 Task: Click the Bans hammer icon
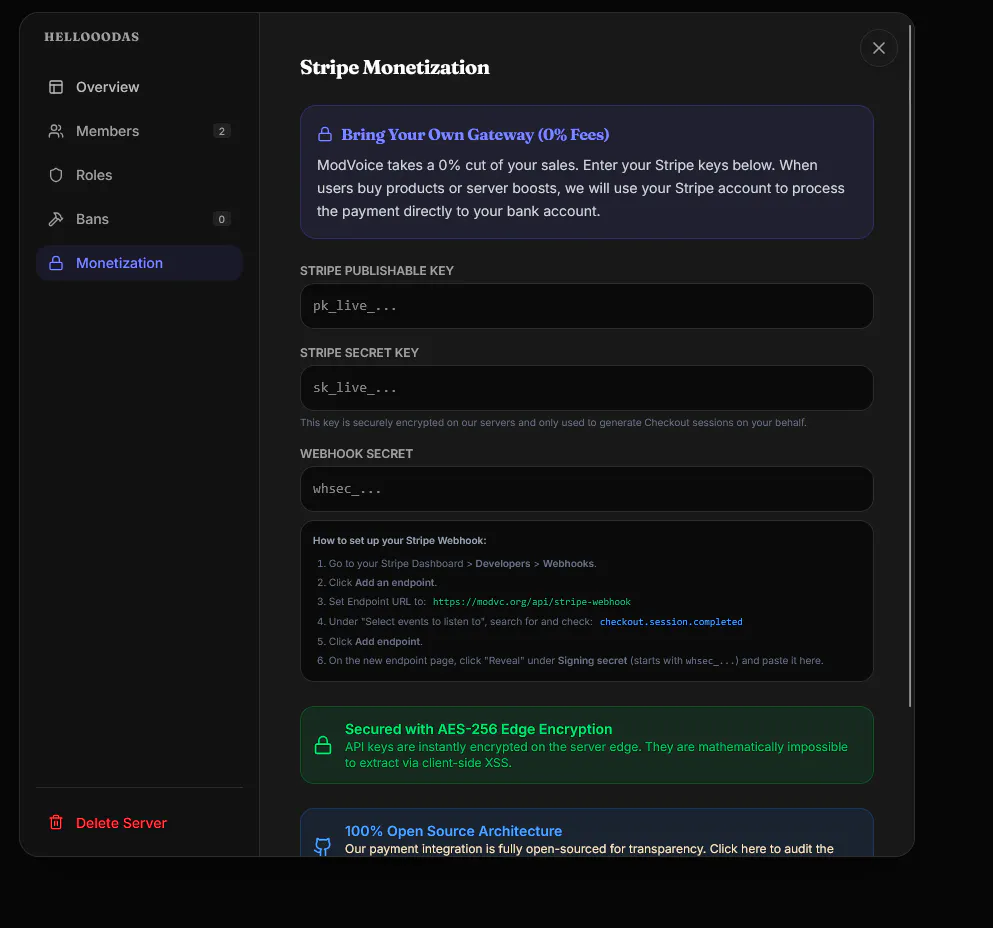click(x=56, y=219)
